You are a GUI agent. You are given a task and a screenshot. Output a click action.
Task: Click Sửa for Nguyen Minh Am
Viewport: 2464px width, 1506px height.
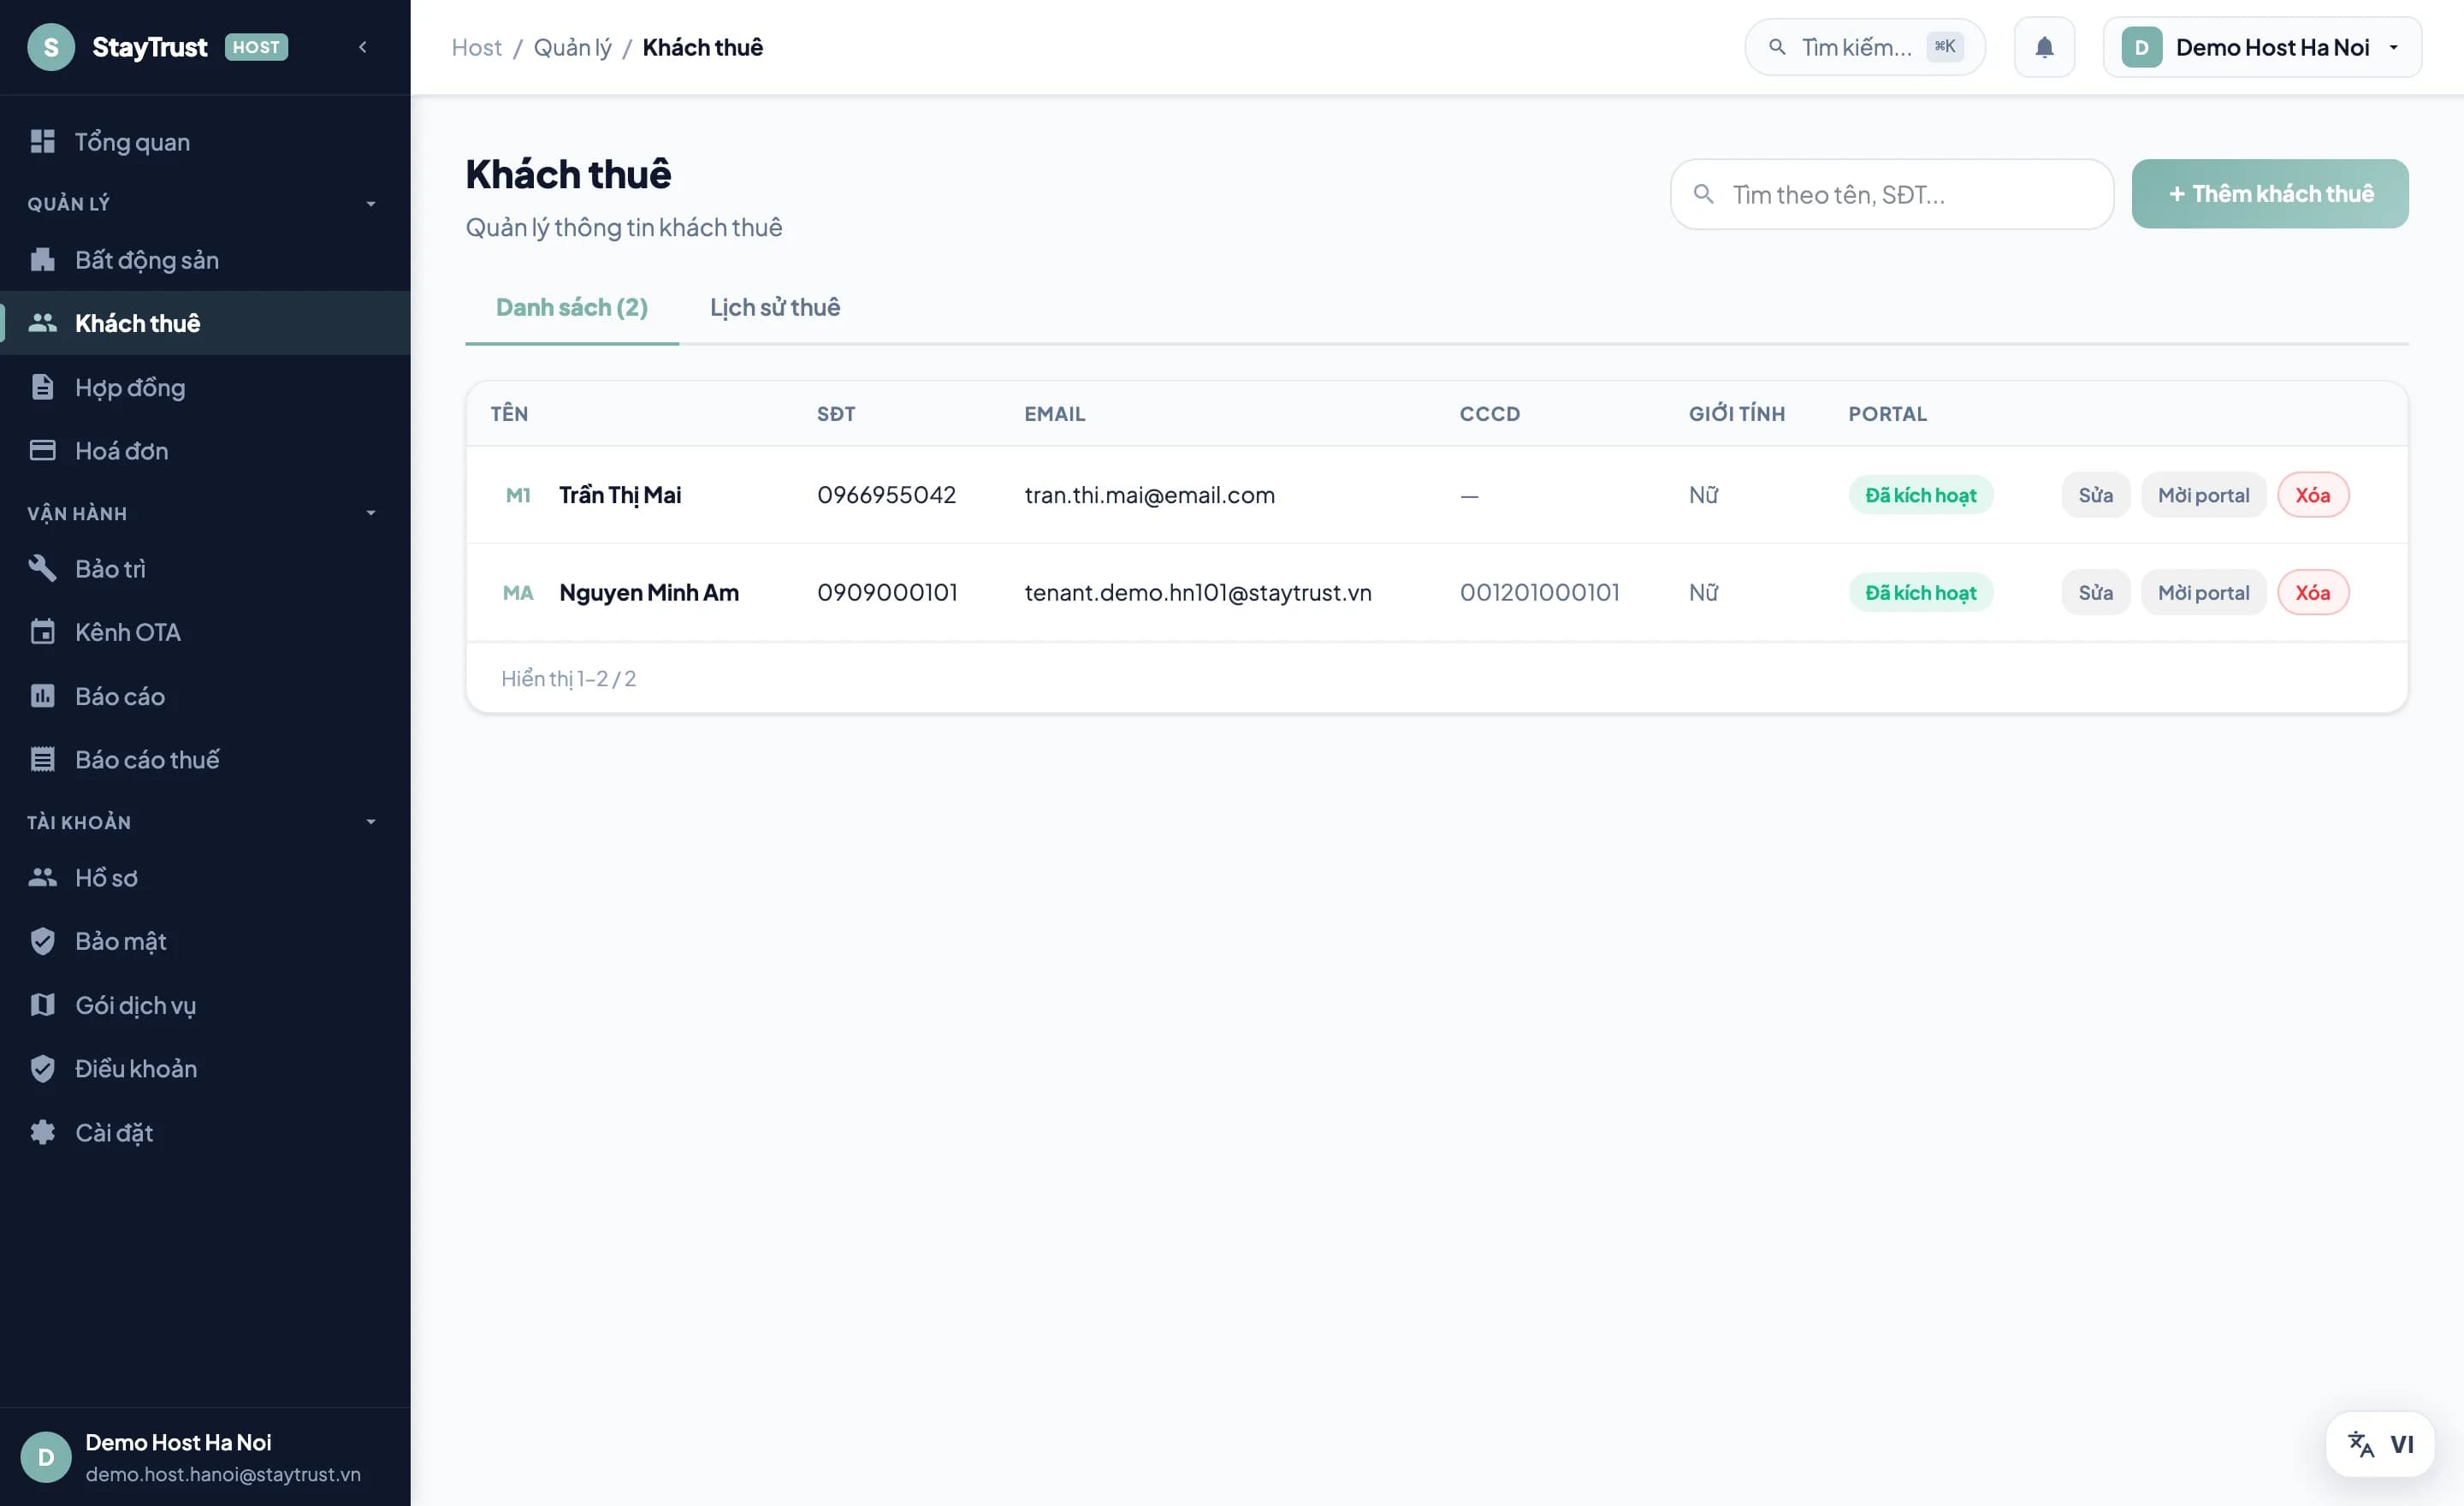pos(2095,592)
